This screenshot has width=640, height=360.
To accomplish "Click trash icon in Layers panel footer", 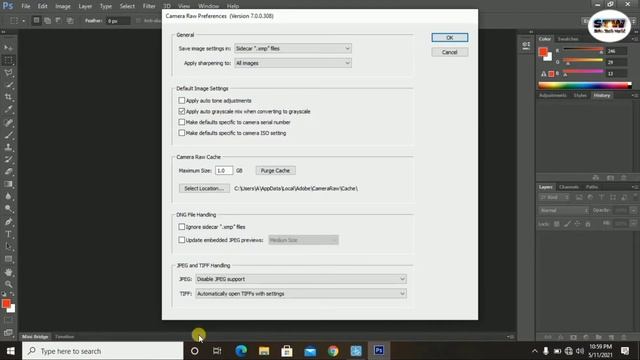I will coord(624,337).
